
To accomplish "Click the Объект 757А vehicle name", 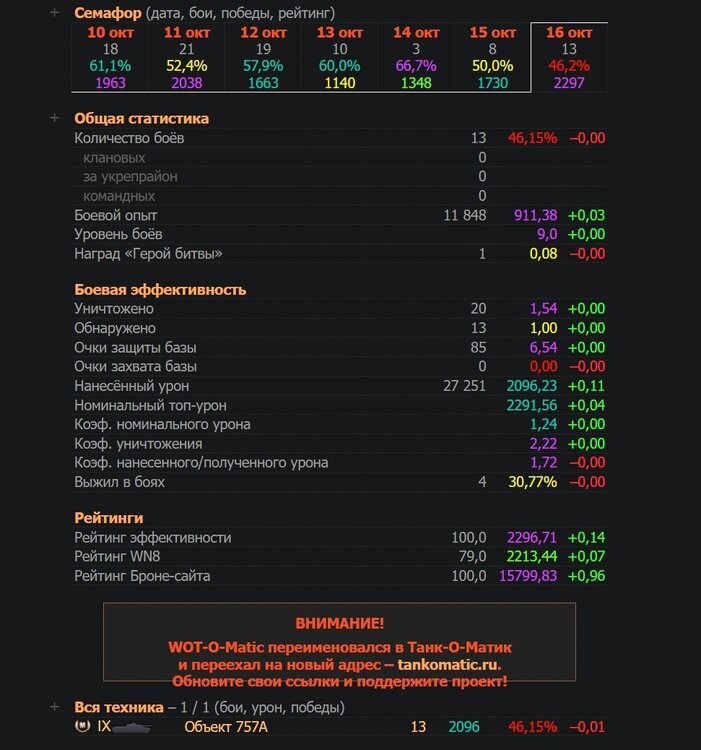I will click(x=226, y=727).
